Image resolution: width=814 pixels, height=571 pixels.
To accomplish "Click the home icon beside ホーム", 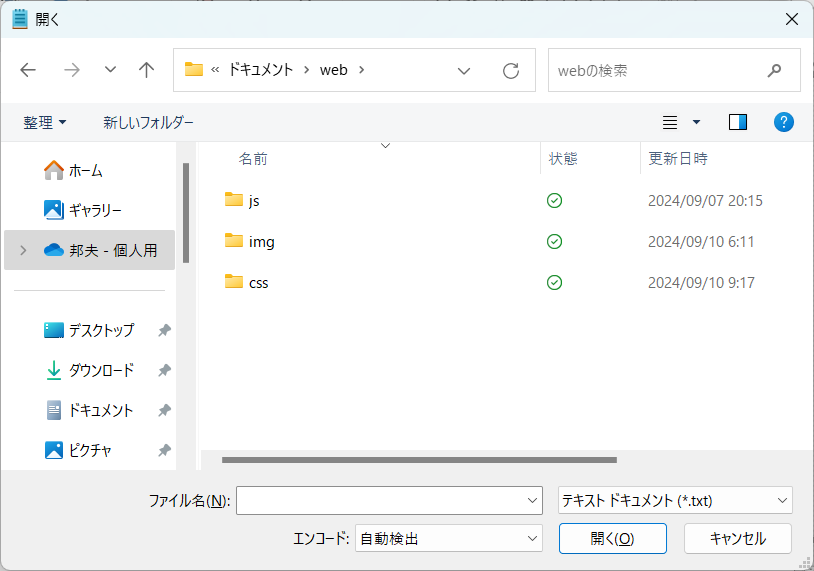I will tap(53, 170).
